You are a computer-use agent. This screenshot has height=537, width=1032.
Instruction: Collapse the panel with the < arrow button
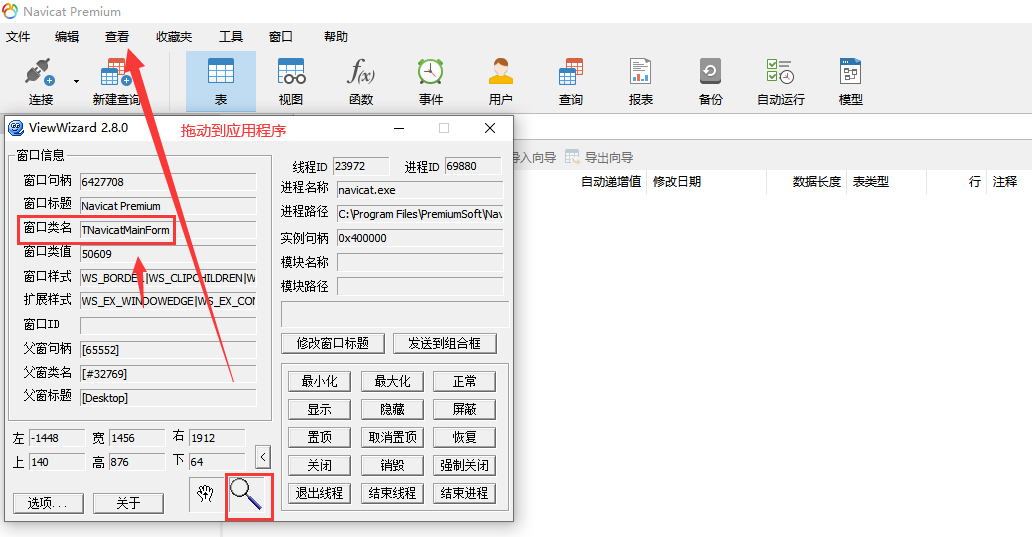(263, 457)
